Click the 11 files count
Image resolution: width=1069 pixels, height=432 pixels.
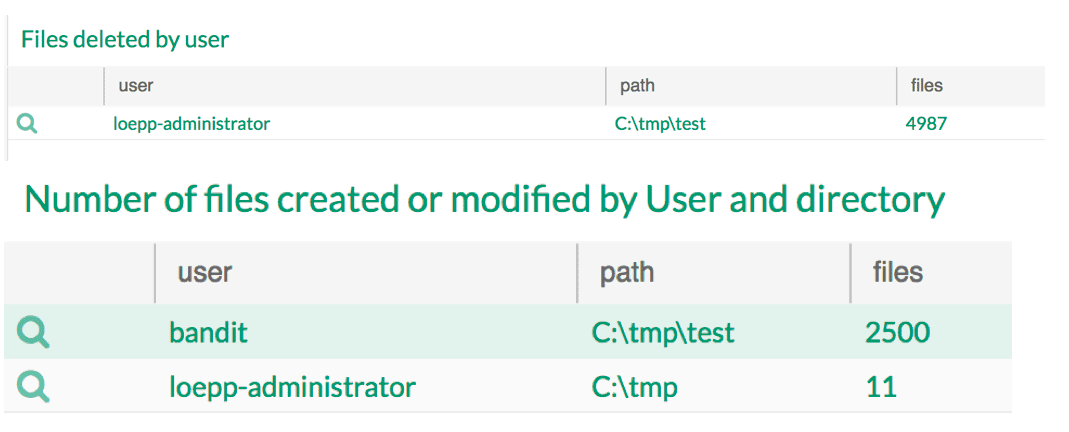pos(880,387)
